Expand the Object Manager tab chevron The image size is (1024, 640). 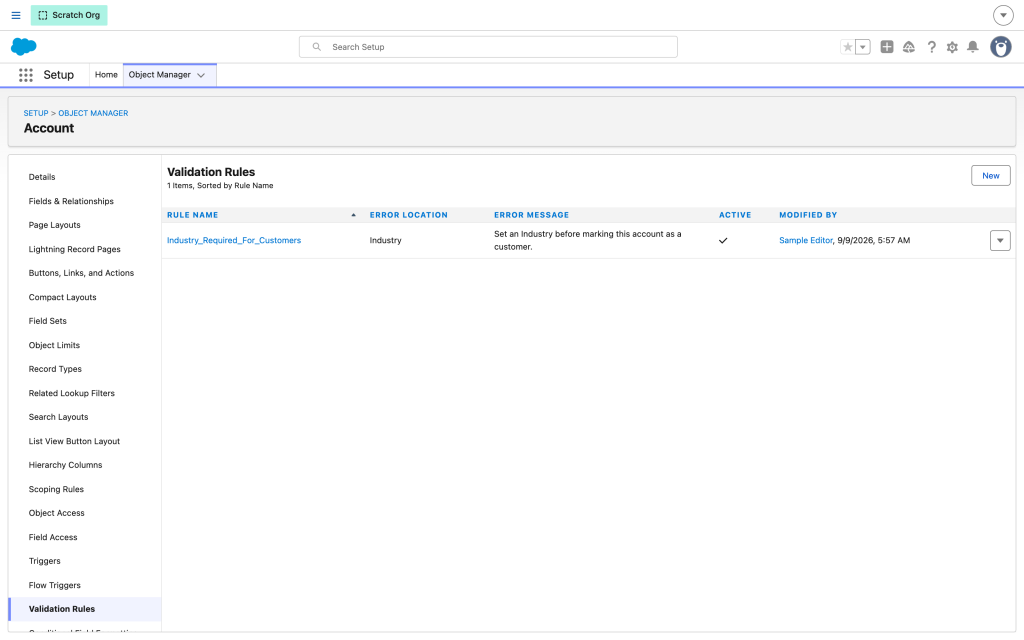click(x=201, y=75)
